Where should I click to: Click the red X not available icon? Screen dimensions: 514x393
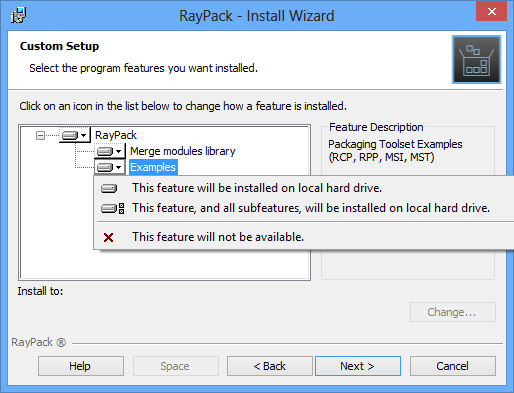tap(108, 237)
